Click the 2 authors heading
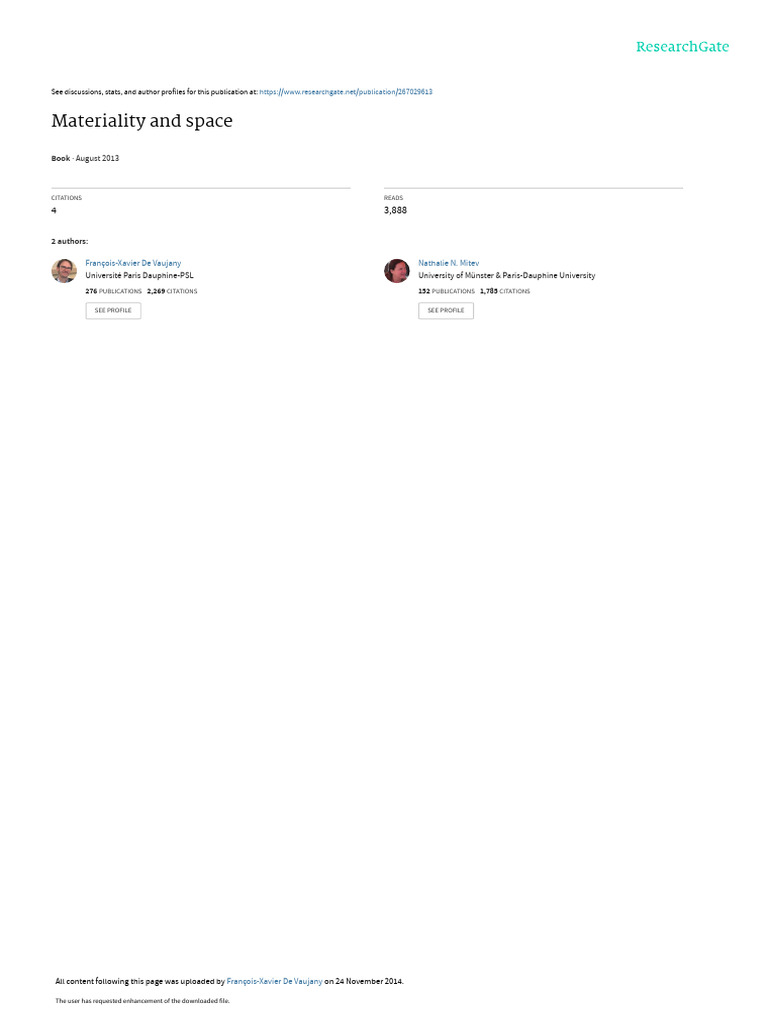 [70, 241]
